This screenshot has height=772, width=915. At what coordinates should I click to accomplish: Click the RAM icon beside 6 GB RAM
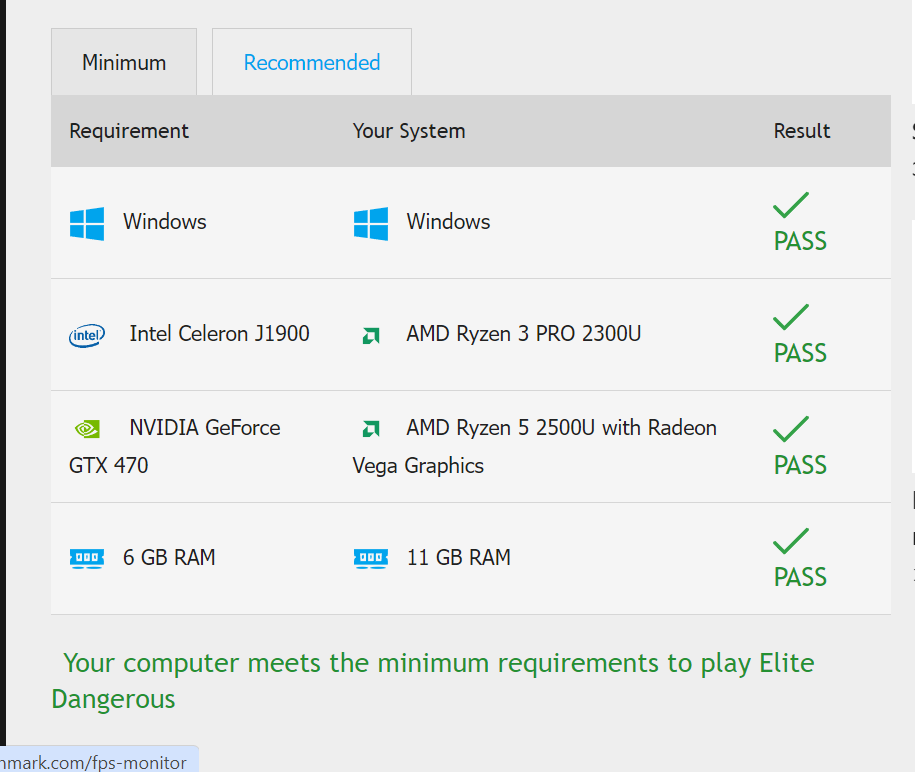click(87, 558)
